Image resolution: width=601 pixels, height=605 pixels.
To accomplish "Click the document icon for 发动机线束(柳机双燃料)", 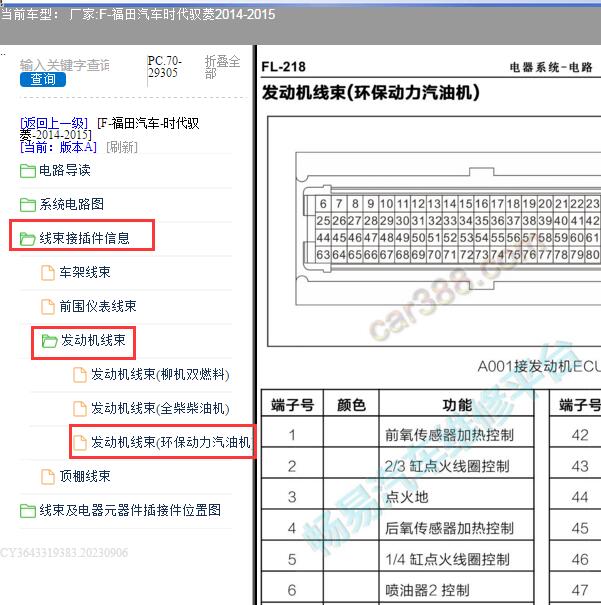I will (x=80, y=375).
